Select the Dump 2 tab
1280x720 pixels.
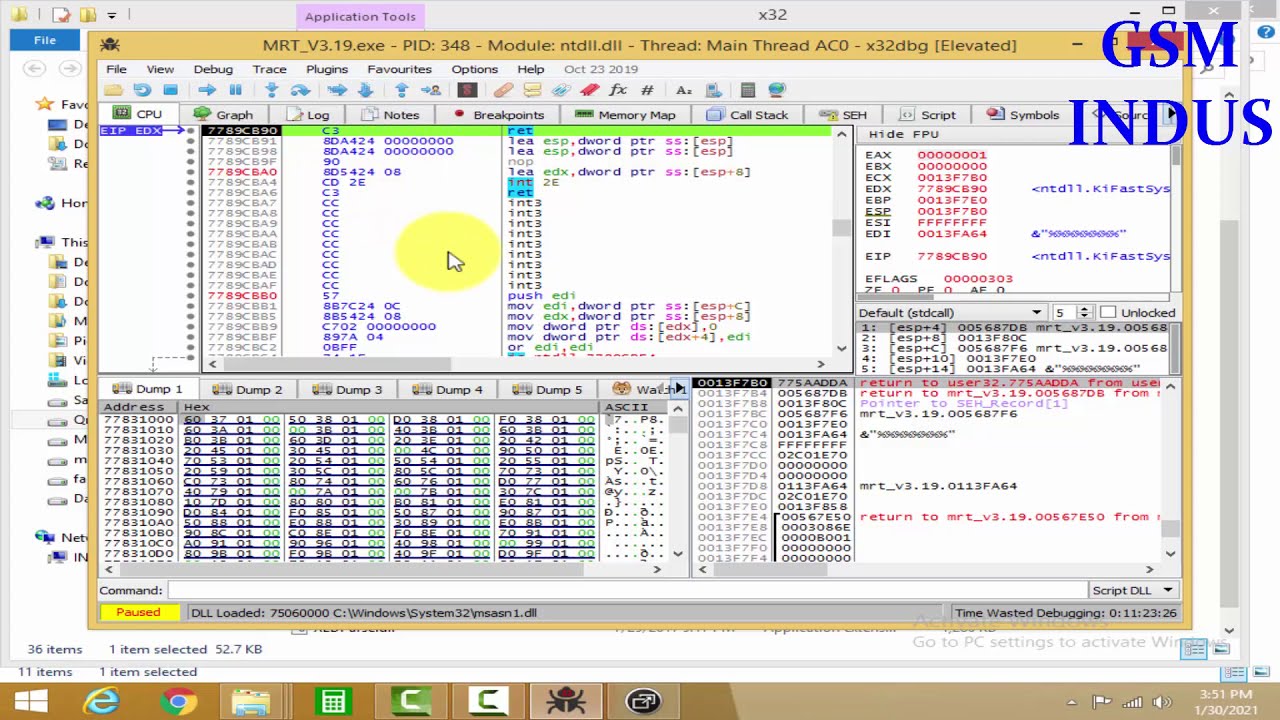(x=248, y=389)
